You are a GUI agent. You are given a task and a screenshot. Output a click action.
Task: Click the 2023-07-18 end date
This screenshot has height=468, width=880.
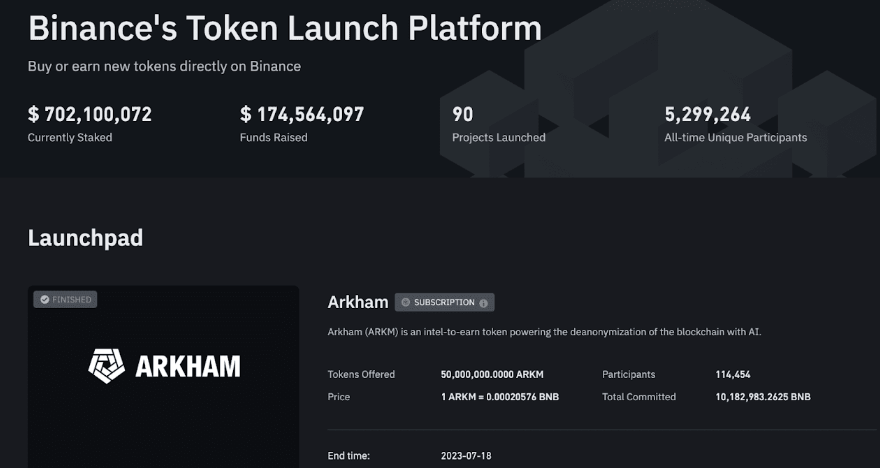[x=466, y=456]
